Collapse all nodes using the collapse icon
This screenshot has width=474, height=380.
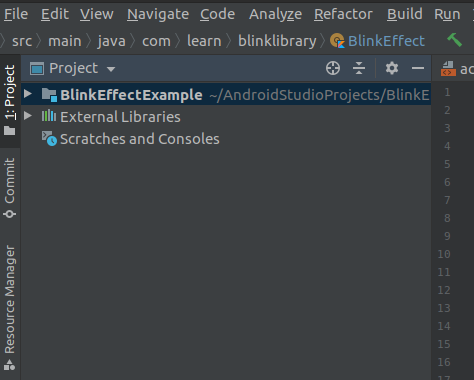tap(359, 68)
